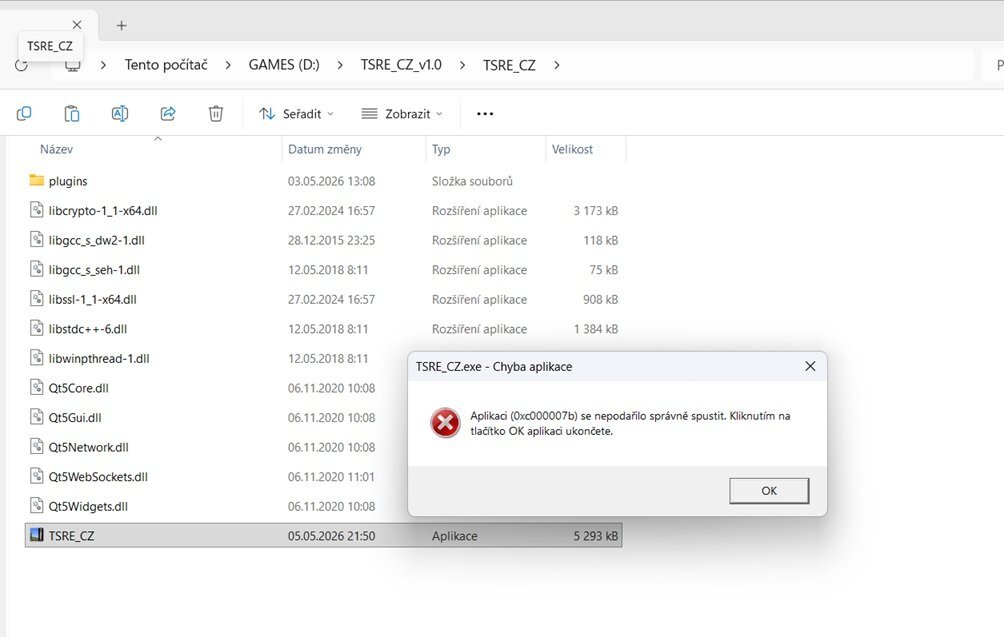Click the Qt5Core.dll file name

pos(79,389)
